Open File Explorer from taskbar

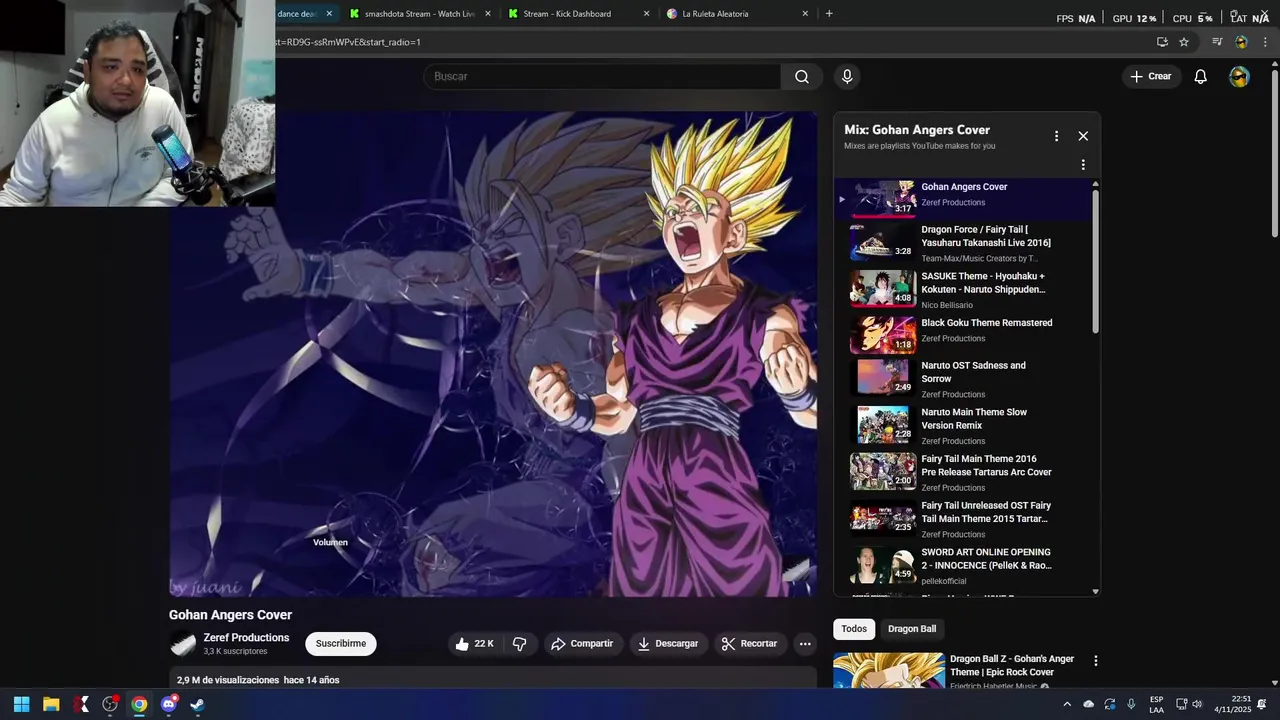tap(51, 704)
